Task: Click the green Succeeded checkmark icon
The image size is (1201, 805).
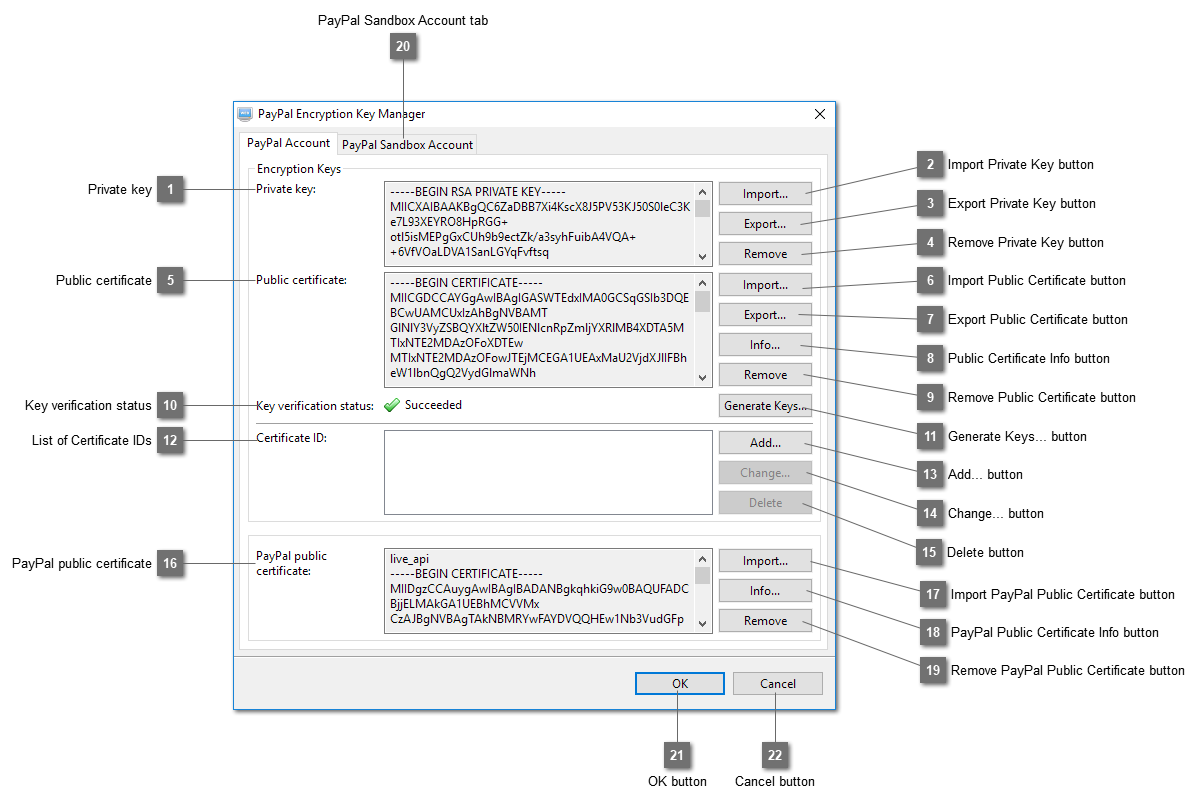Action: point(392,405)
